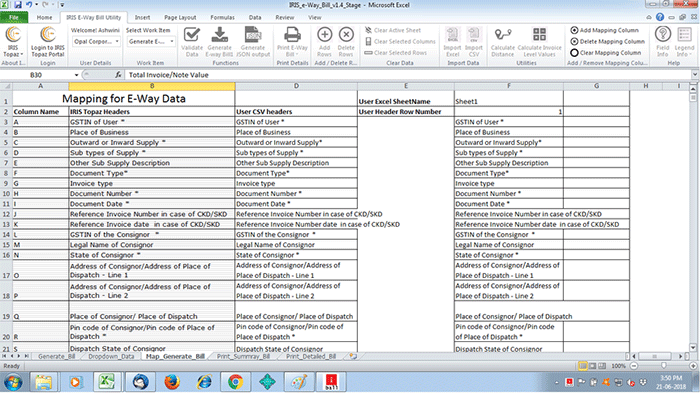Select cell 'Mapping for E-Way Data'
Screen dimensions: 700x393
[124, 98]
